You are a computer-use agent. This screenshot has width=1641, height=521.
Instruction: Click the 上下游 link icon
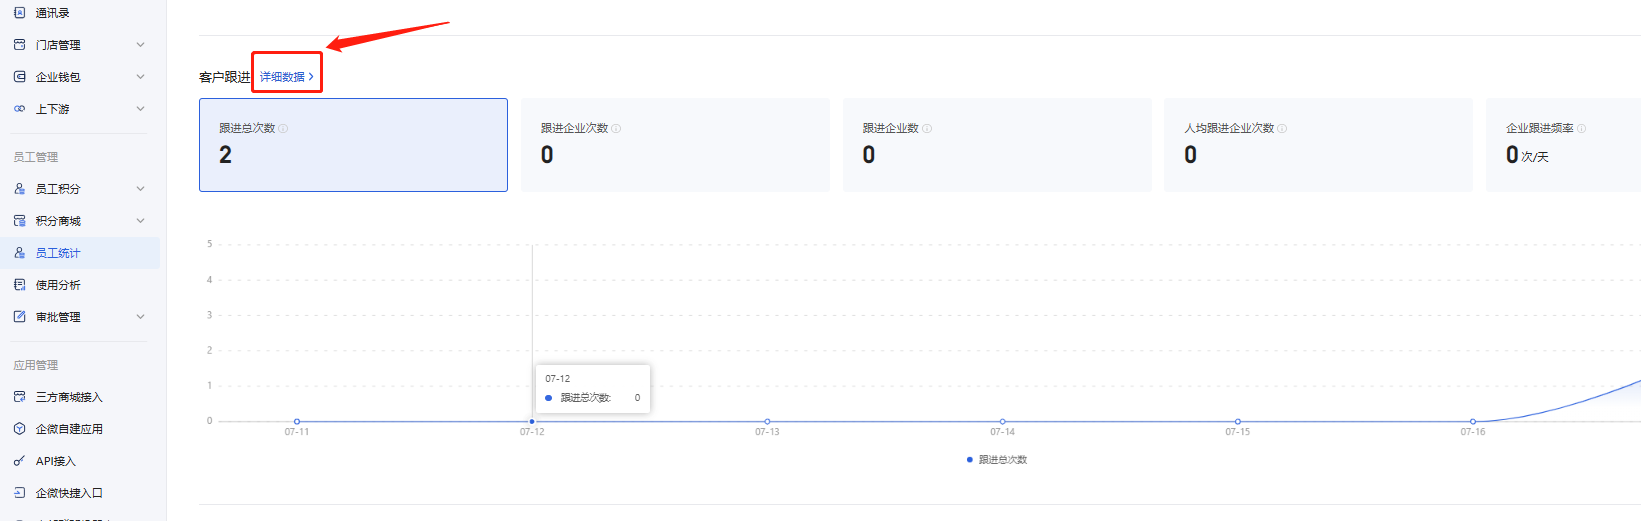click(x=19, y=109)
